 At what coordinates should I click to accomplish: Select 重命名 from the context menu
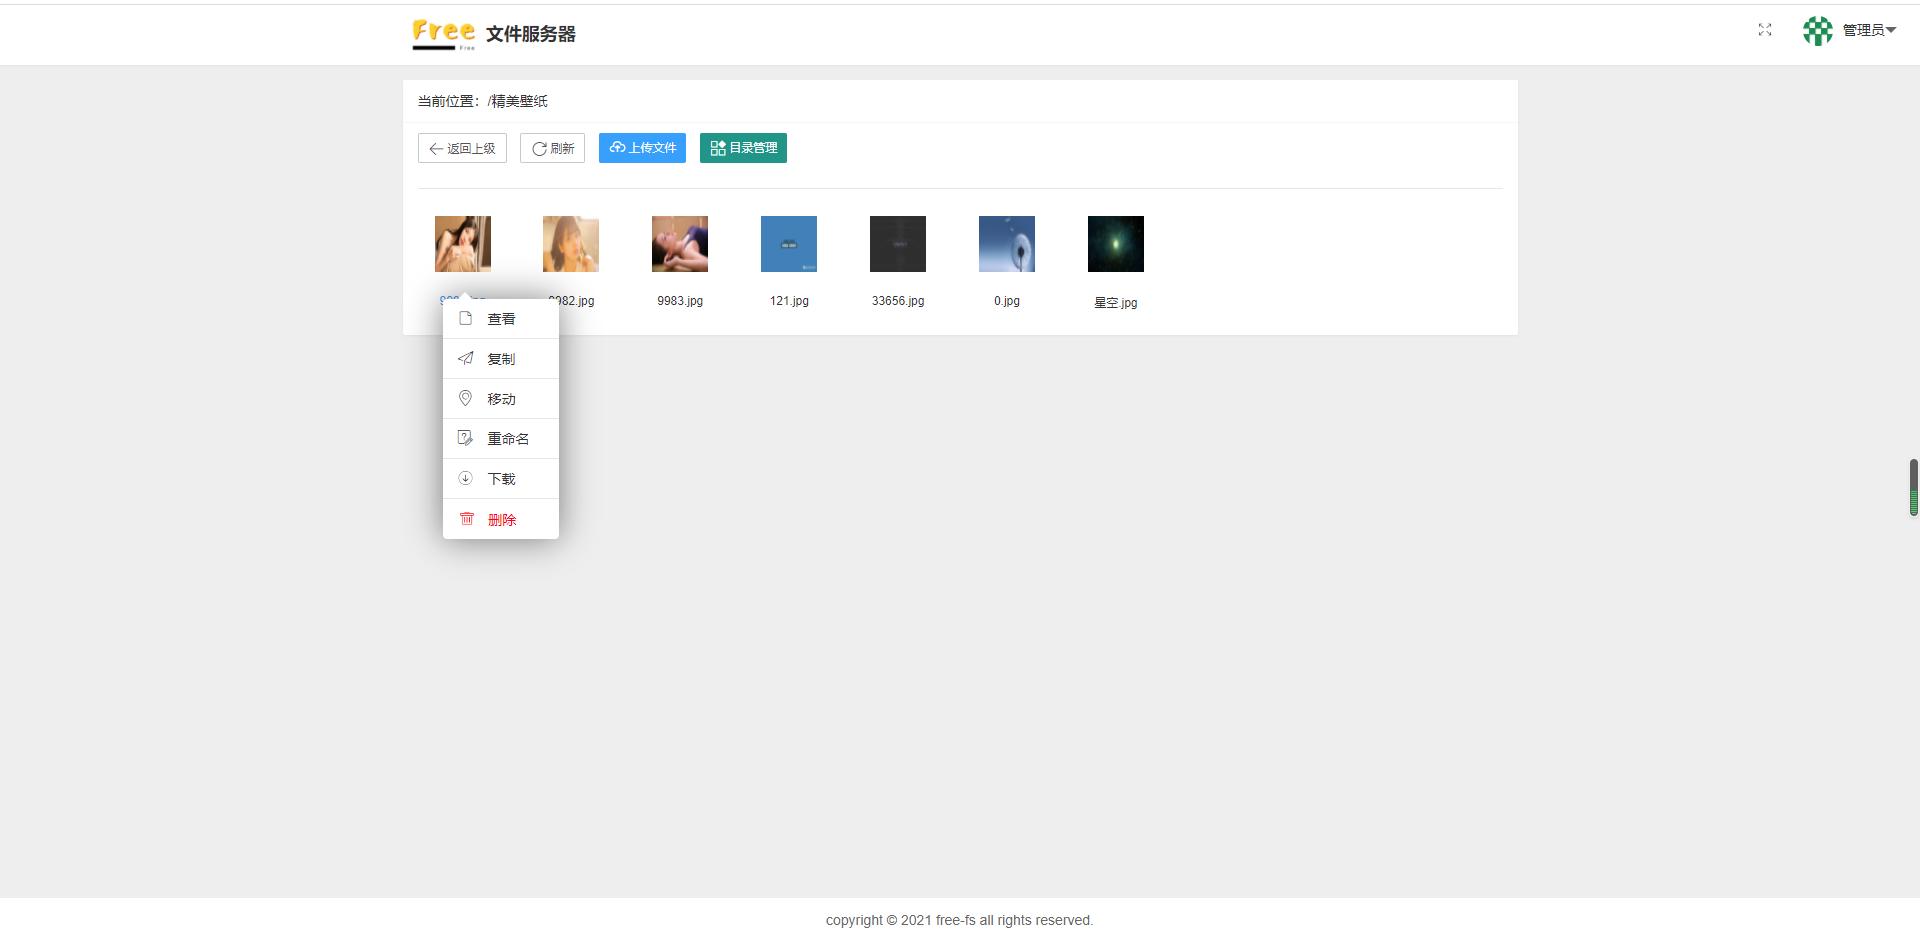[x=508, y=438]
